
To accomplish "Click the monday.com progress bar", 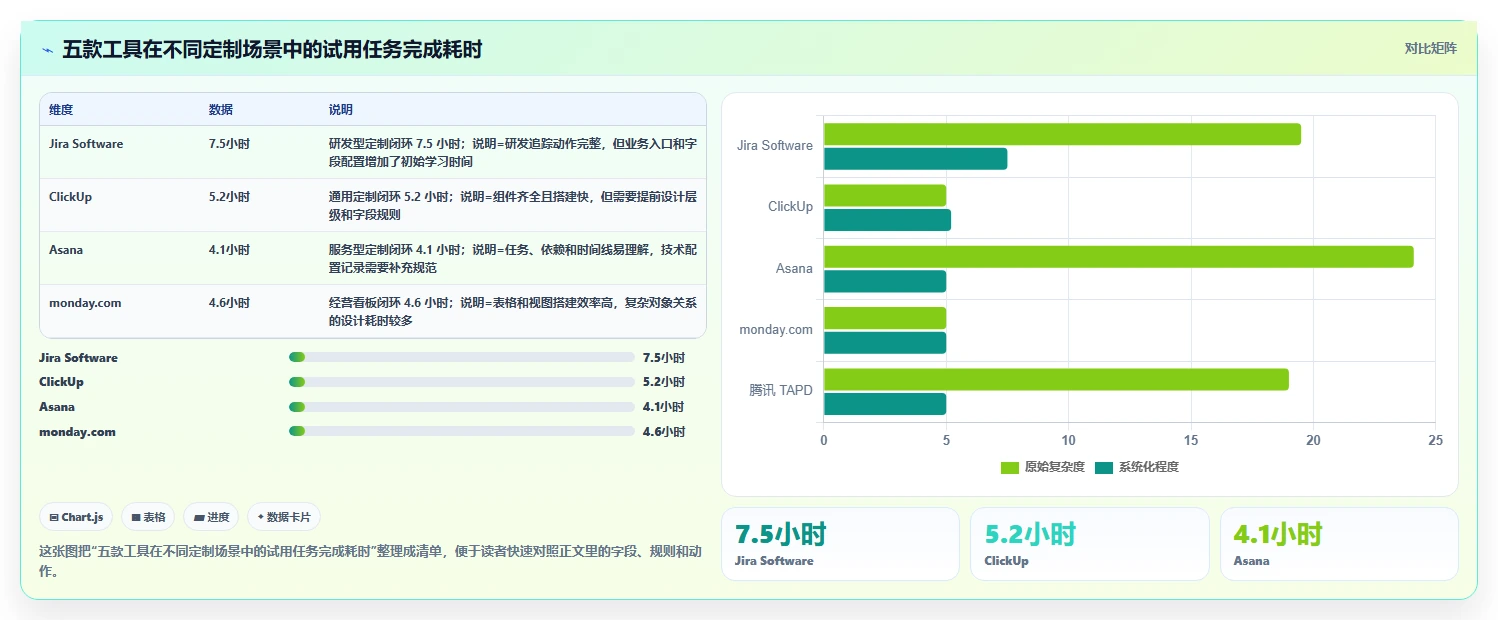I will (x=461, y=431).
